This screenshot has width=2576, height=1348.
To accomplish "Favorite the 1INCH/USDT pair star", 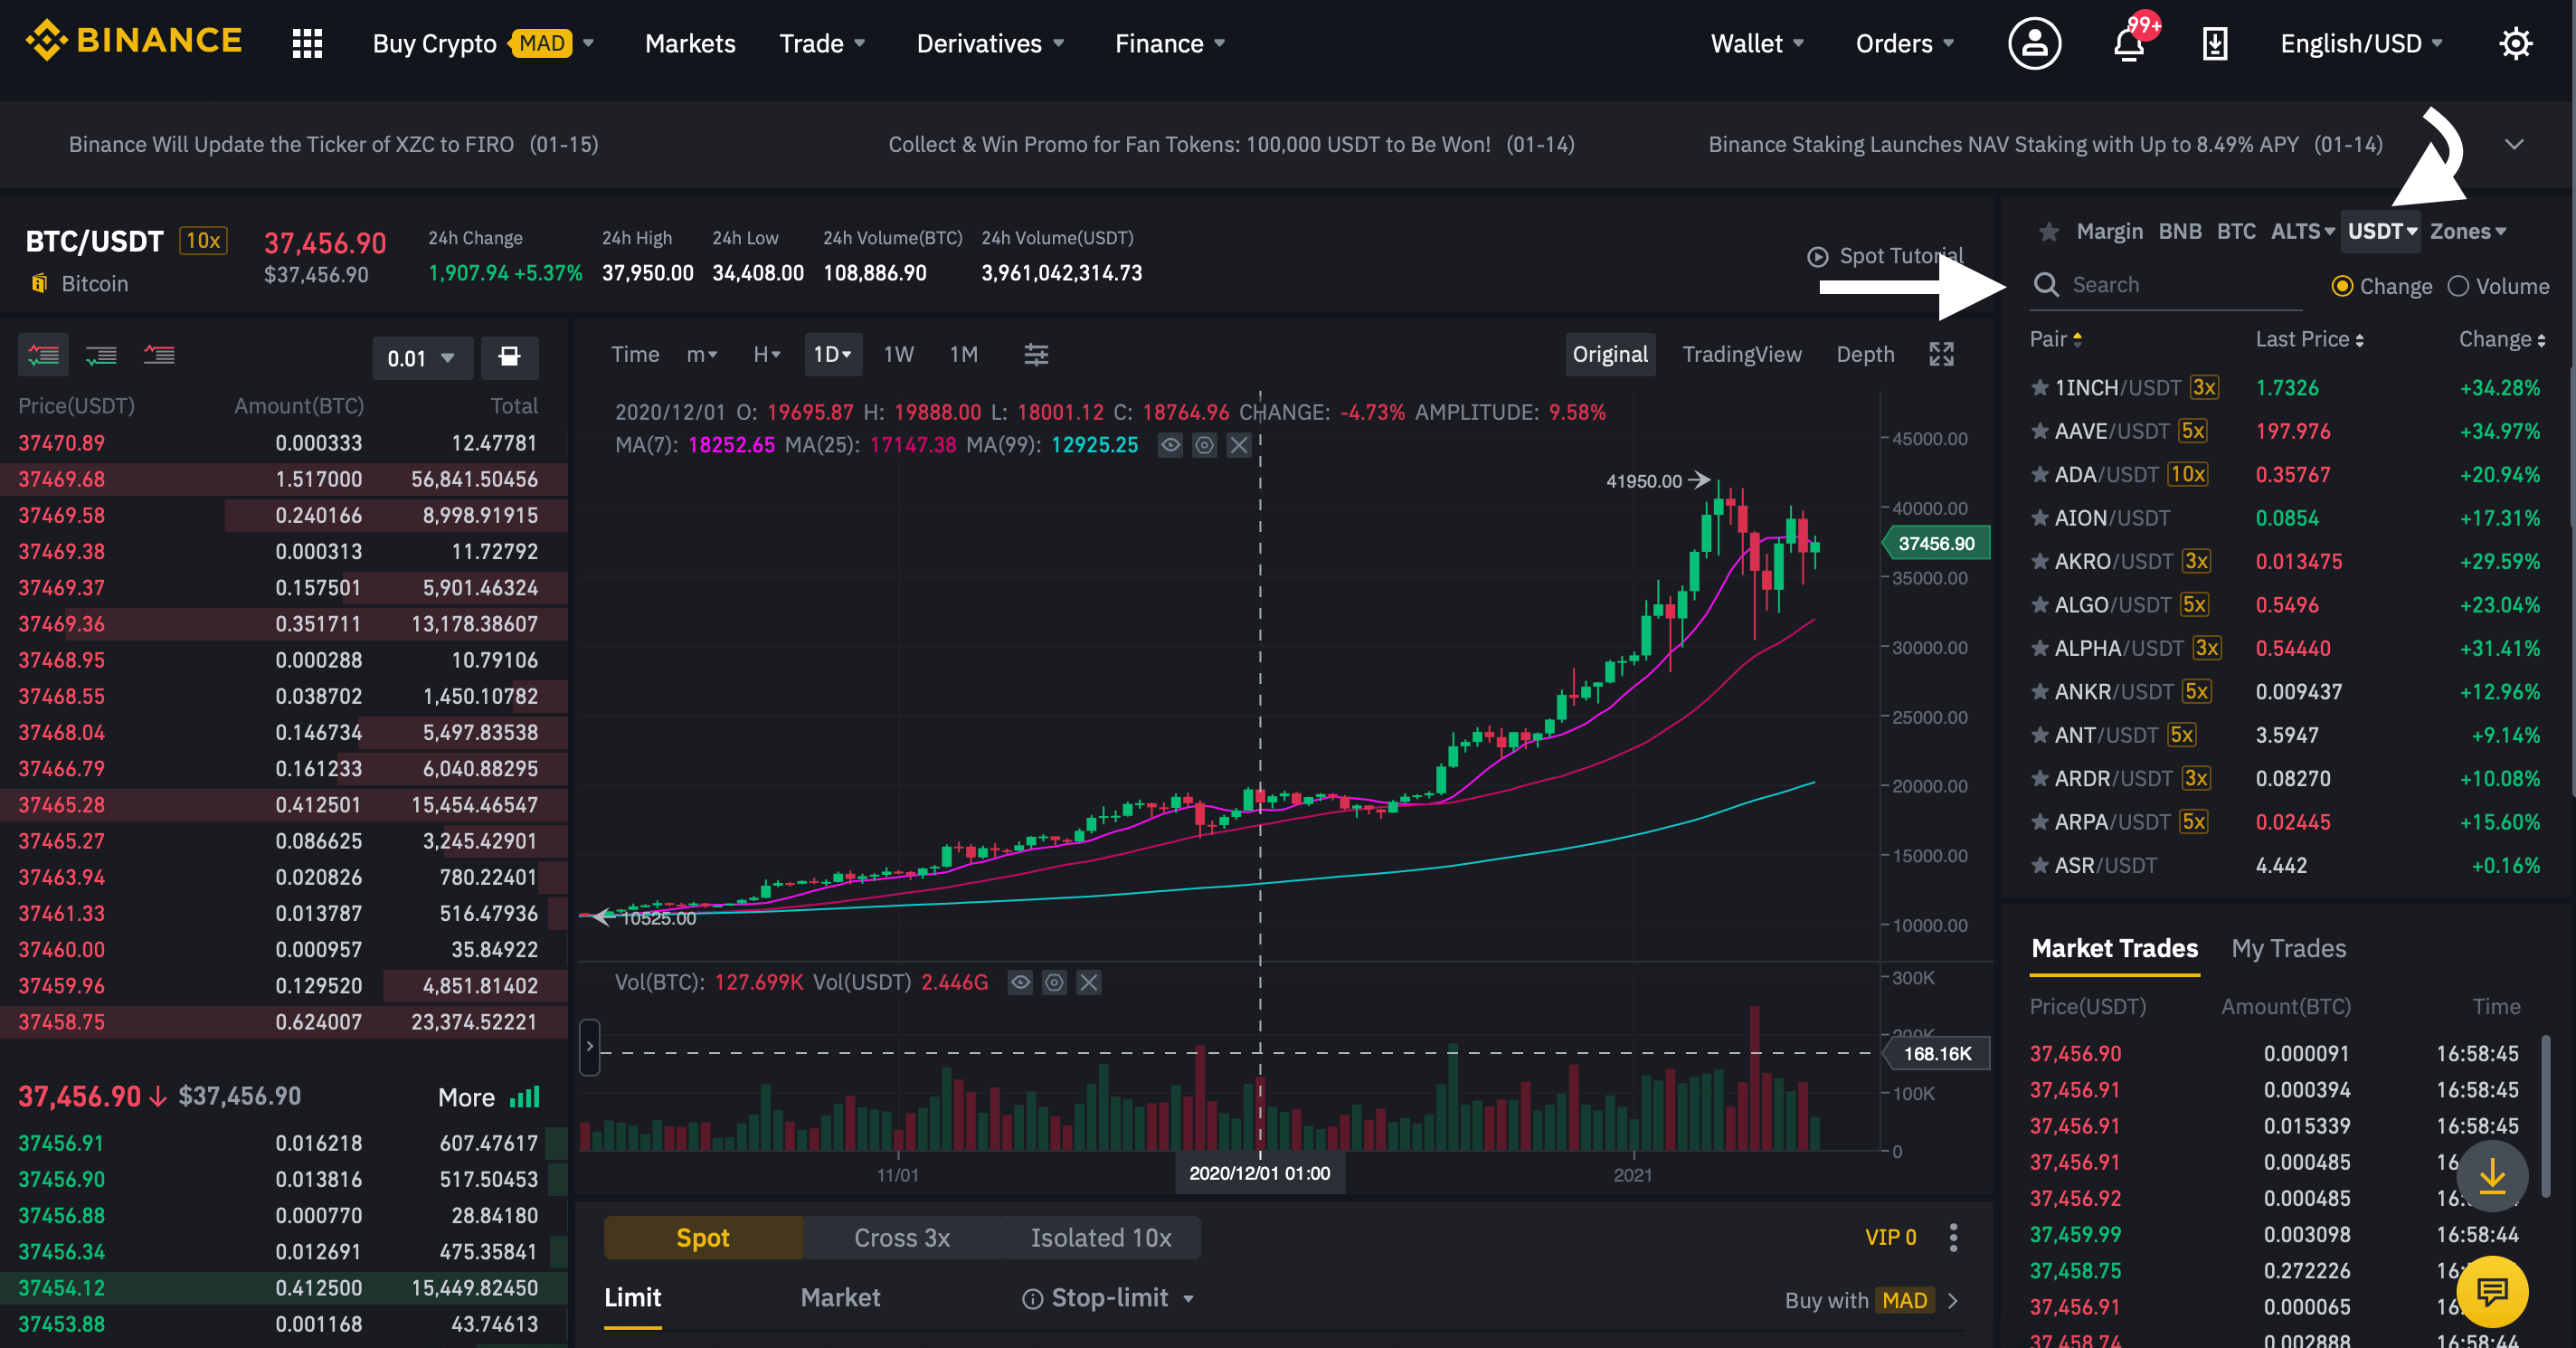I will (x=2039, y=388).
